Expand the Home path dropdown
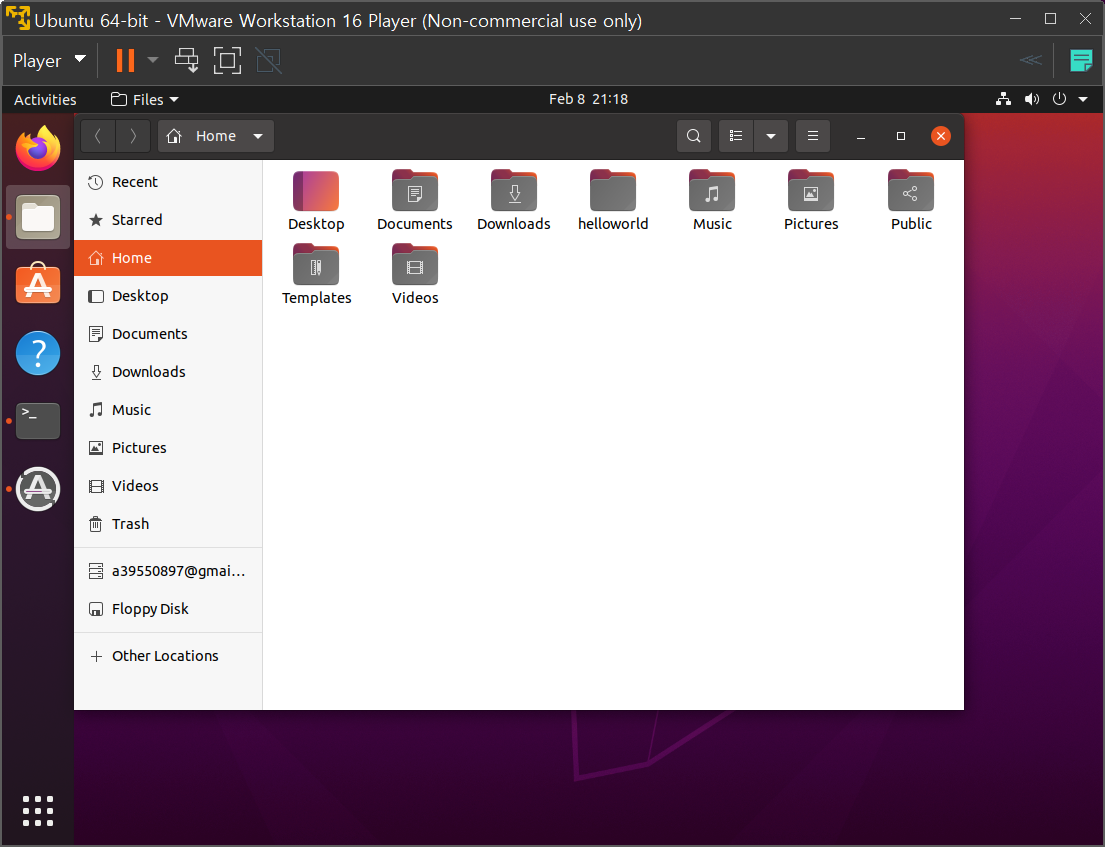1105x847 pixels. (258, 136)
